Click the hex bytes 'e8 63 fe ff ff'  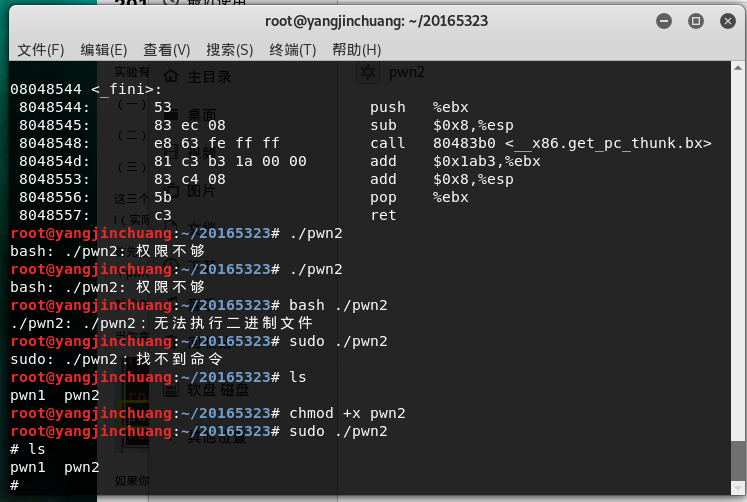click(216, 143)
